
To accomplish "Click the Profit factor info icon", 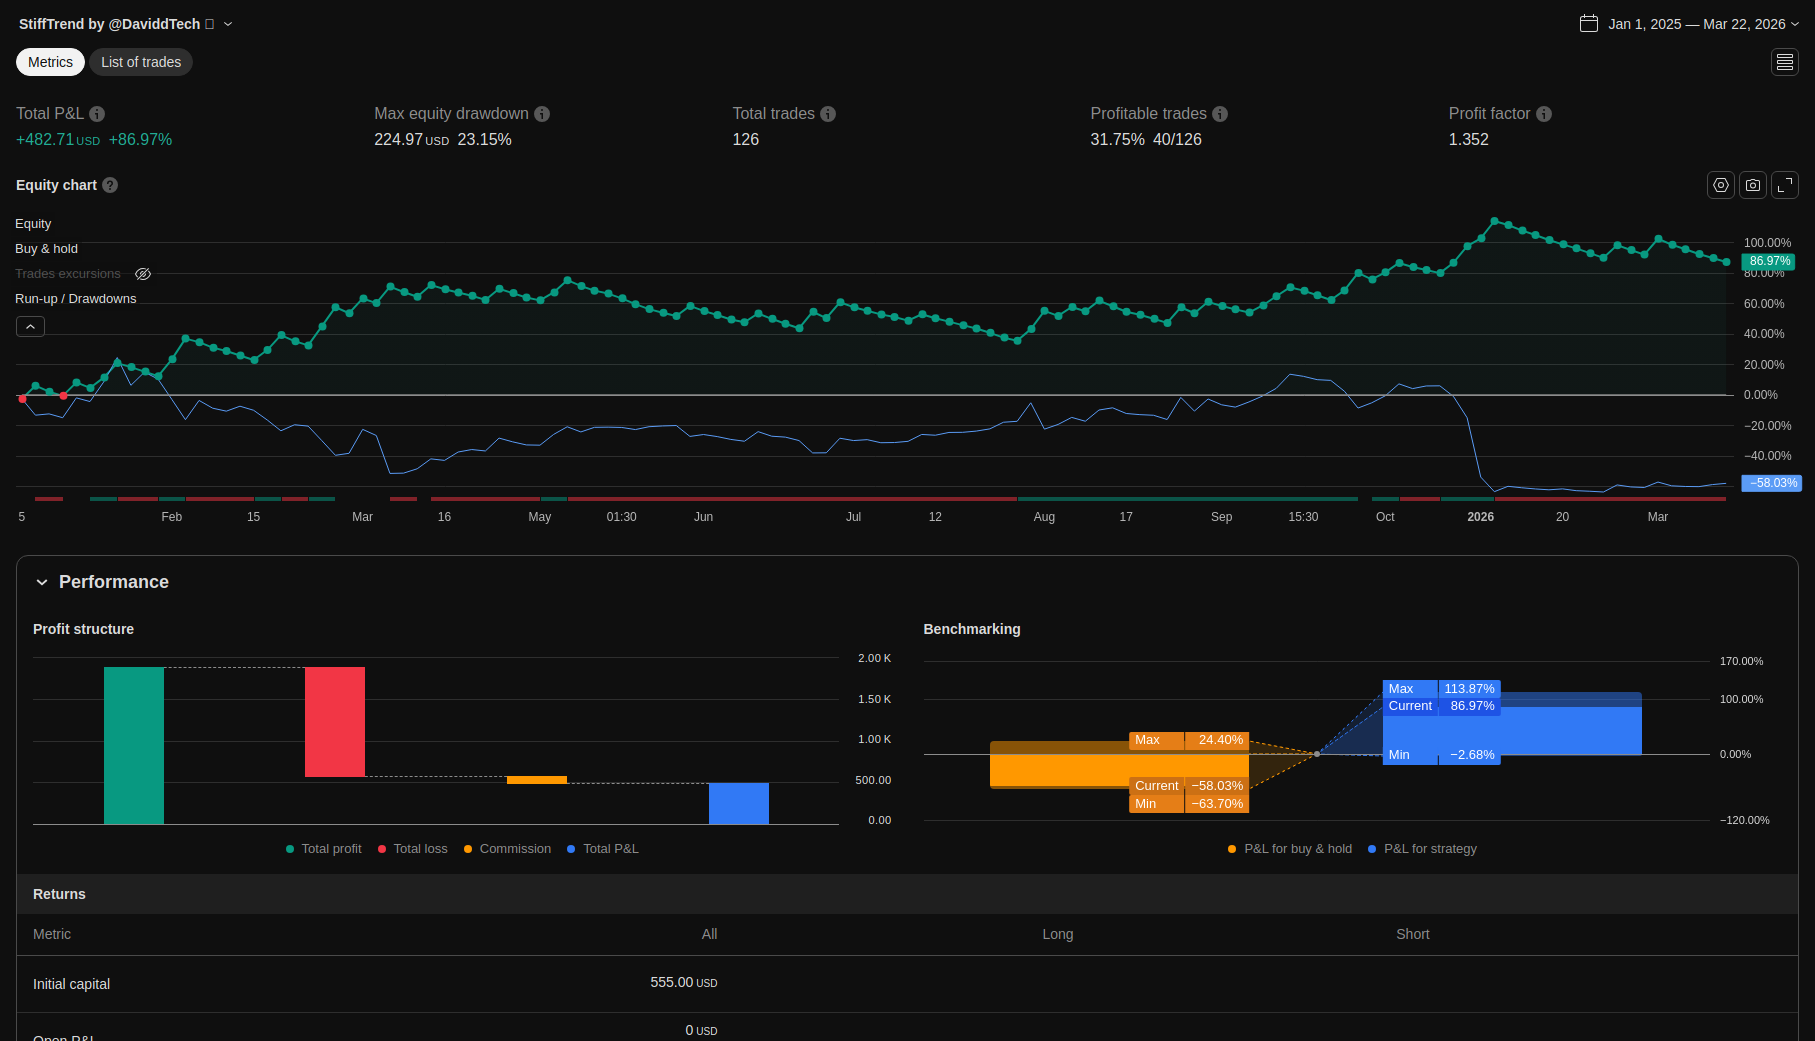I will 1544,114.
